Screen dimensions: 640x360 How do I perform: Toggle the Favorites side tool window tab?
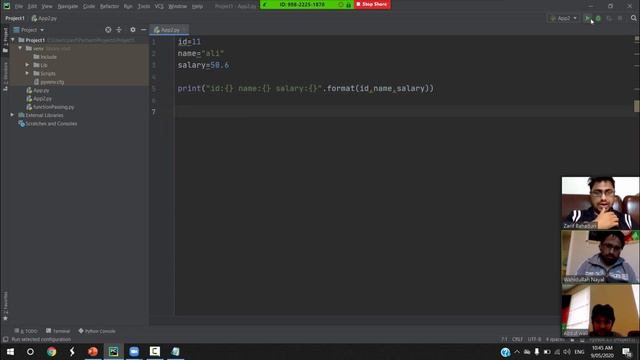pos(5,306)
